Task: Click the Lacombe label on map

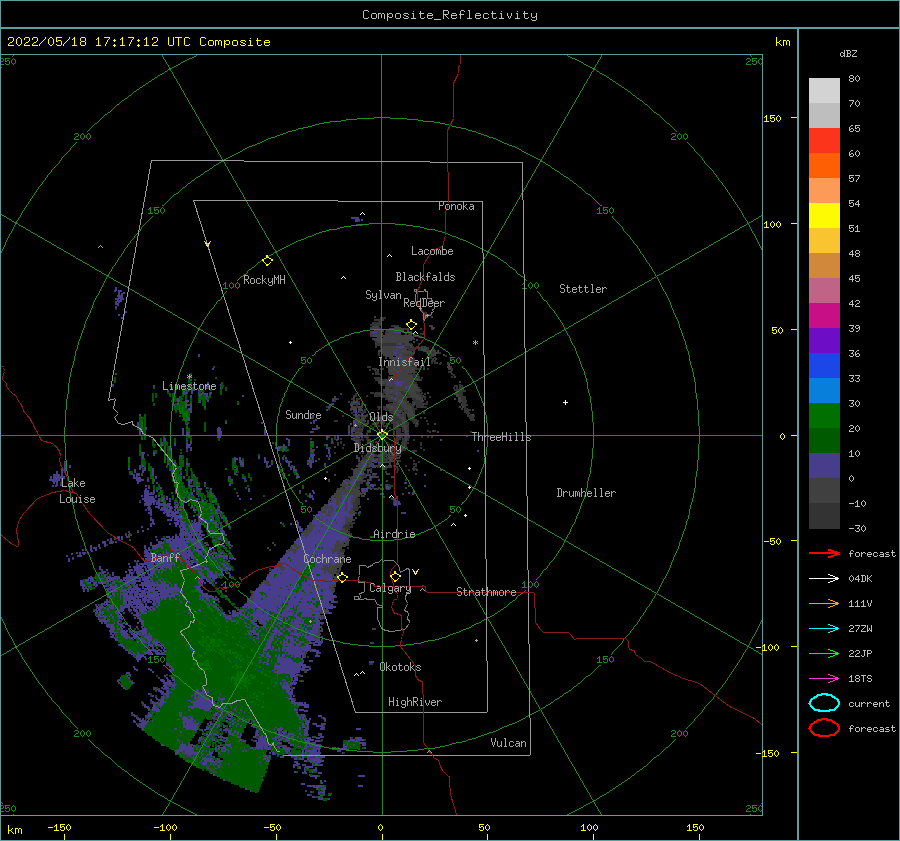Action: pyautogui.click(x=432, y=251)
